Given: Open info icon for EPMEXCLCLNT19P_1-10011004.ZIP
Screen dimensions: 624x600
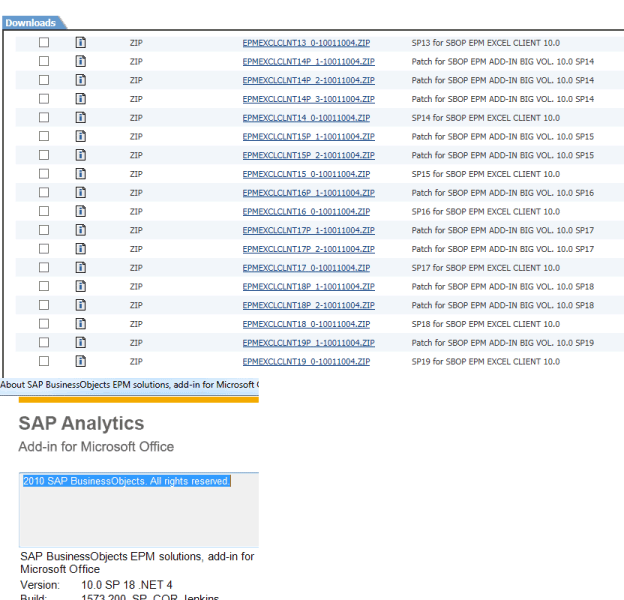Looking at the screenshot, I should 81,342.
